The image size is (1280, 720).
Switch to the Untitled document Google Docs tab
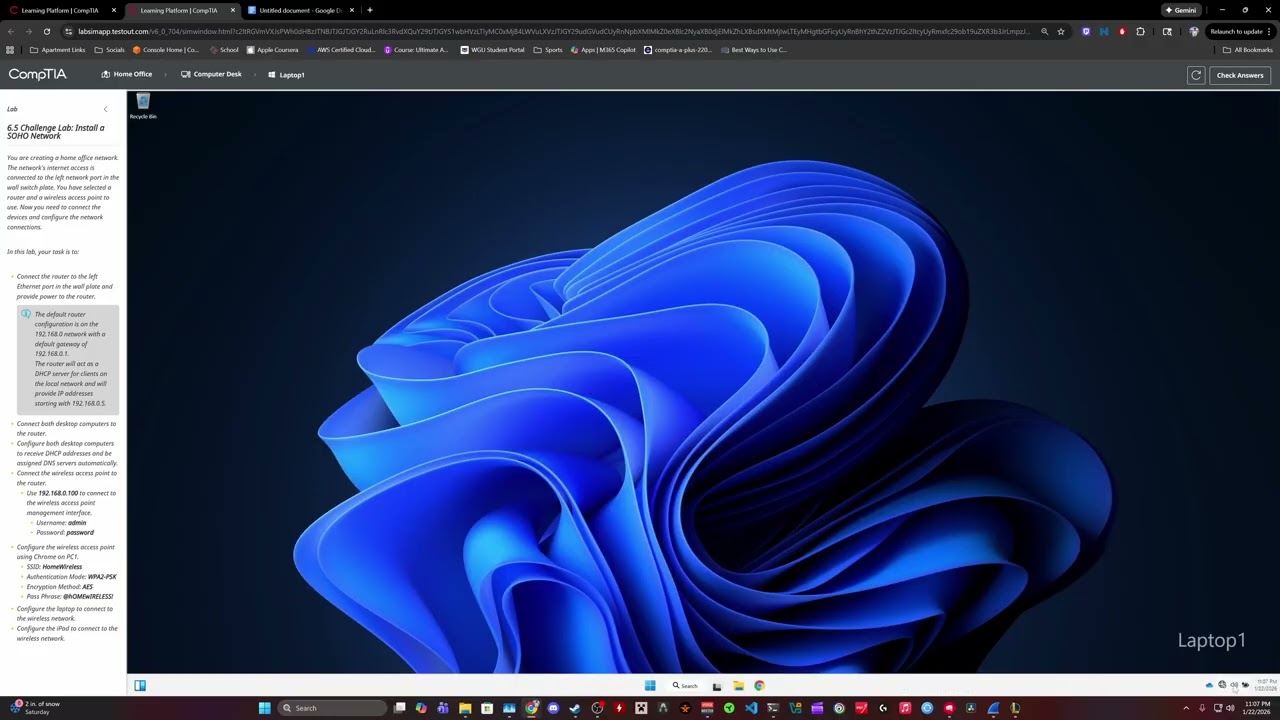(x=302, y=10)
